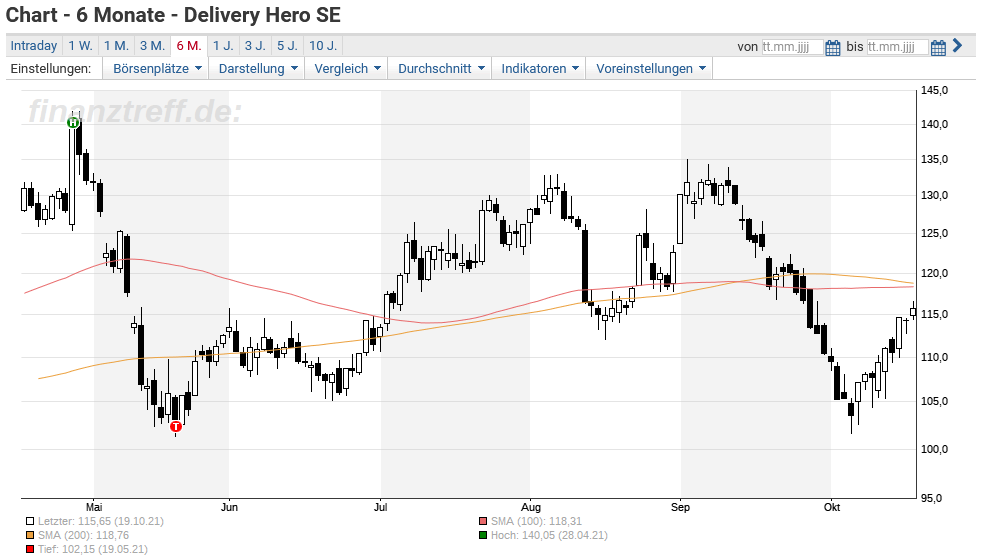
Task: Expand the Vergleich dropdown
Action: [347, 68]
